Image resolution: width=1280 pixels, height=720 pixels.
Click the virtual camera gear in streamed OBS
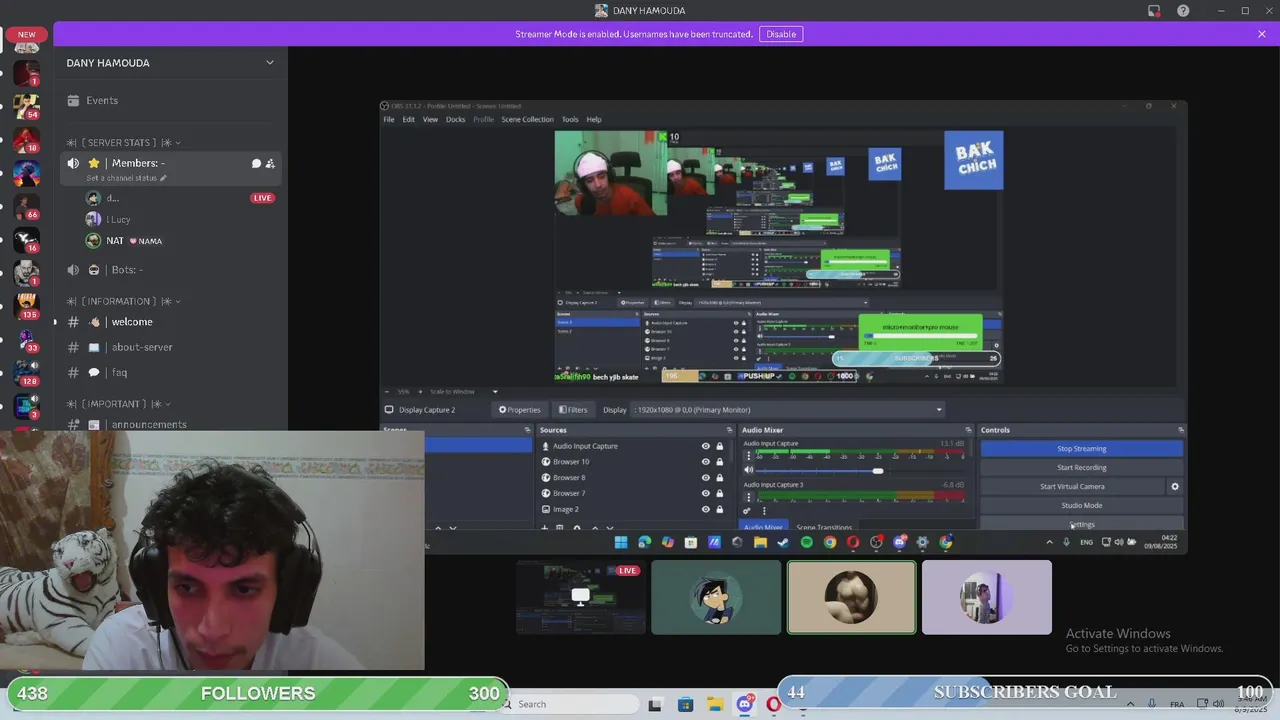[x=1175, y=486]
